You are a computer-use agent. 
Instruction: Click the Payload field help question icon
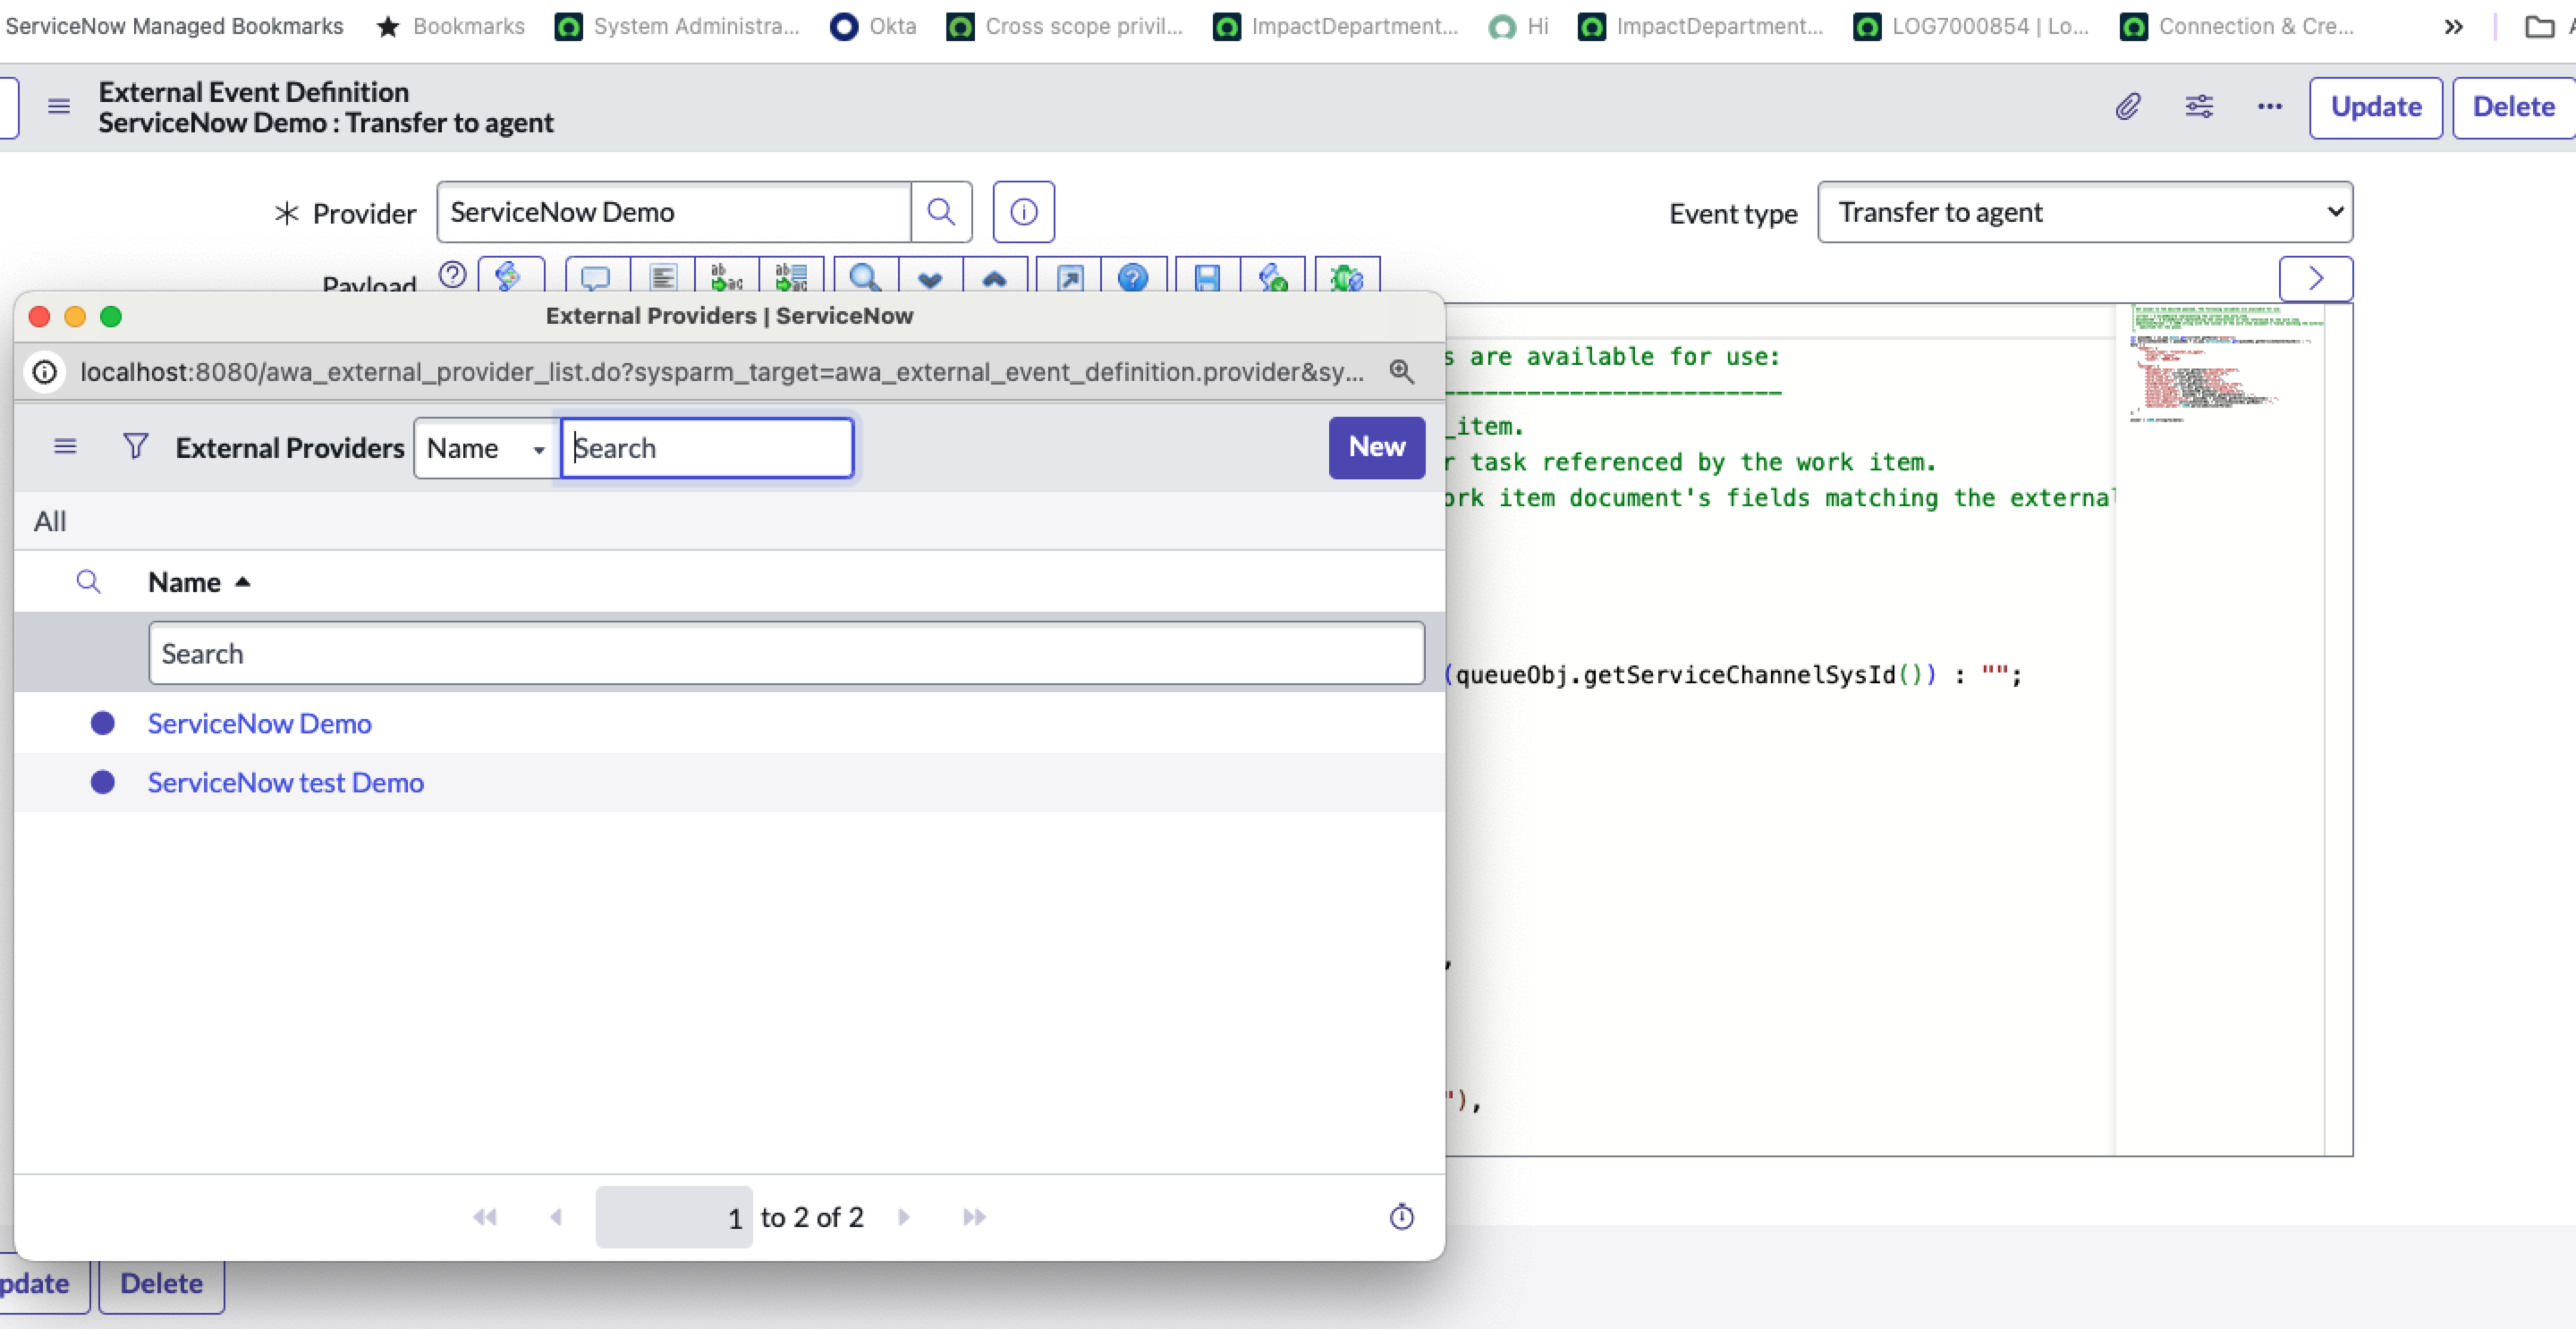[453, 274]
